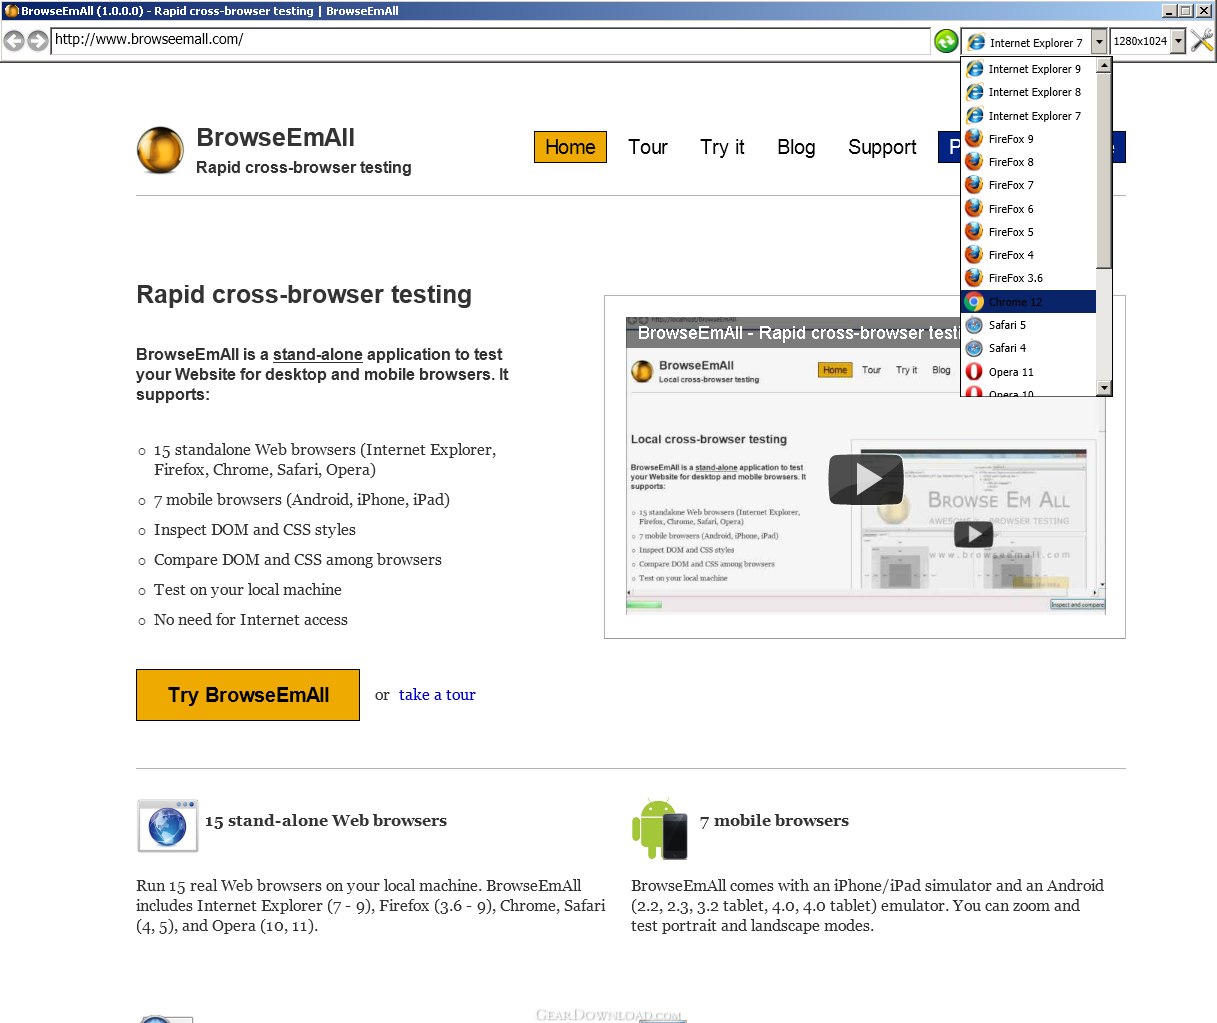Select FireFox 7 browser entry
This screenshot has height=1023, width=1217.
(1028, 185)
